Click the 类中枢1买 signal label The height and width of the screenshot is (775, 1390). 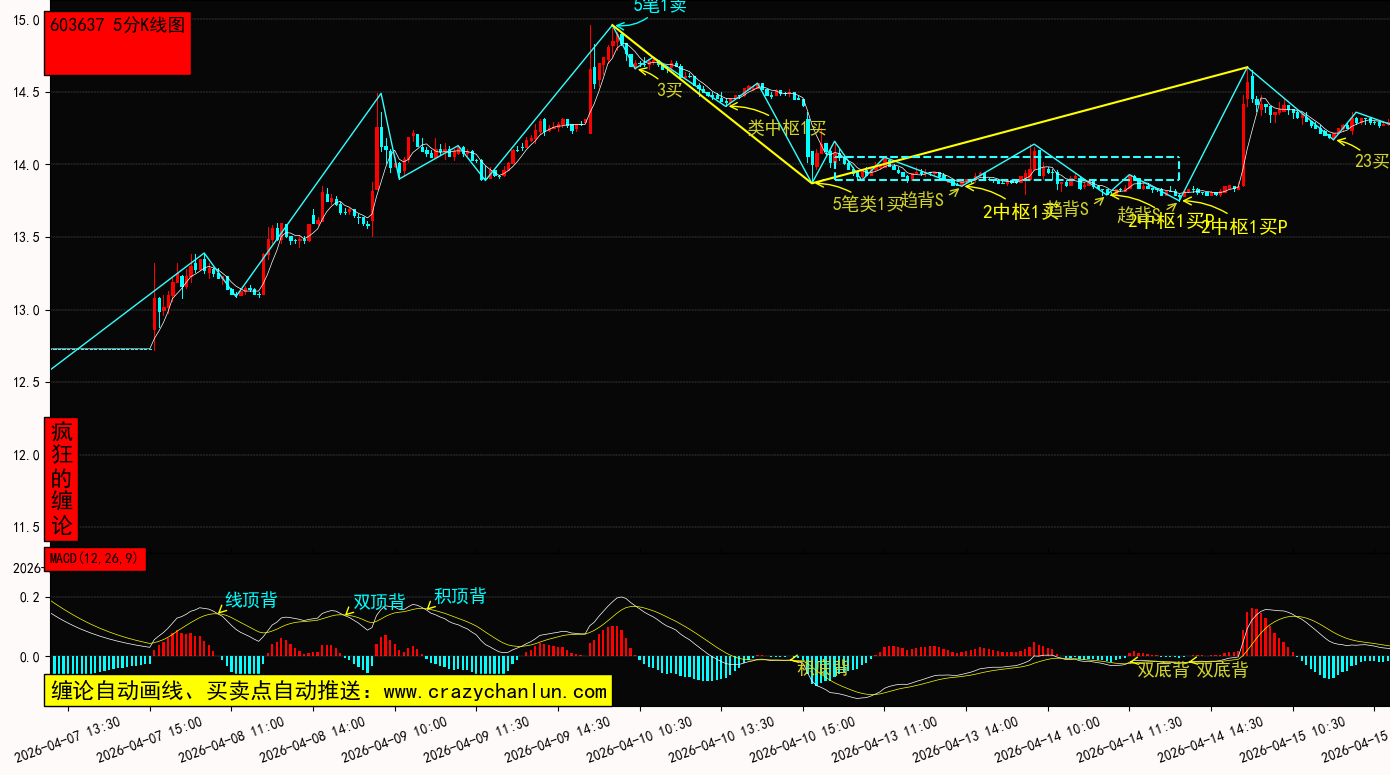[x=787, y=128]
